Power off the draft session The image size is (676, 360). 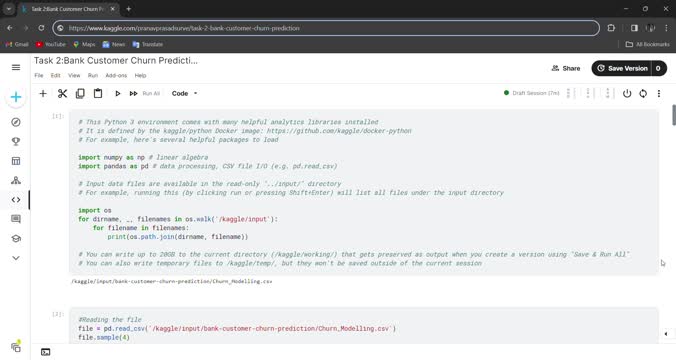click(x=627, y=94)
